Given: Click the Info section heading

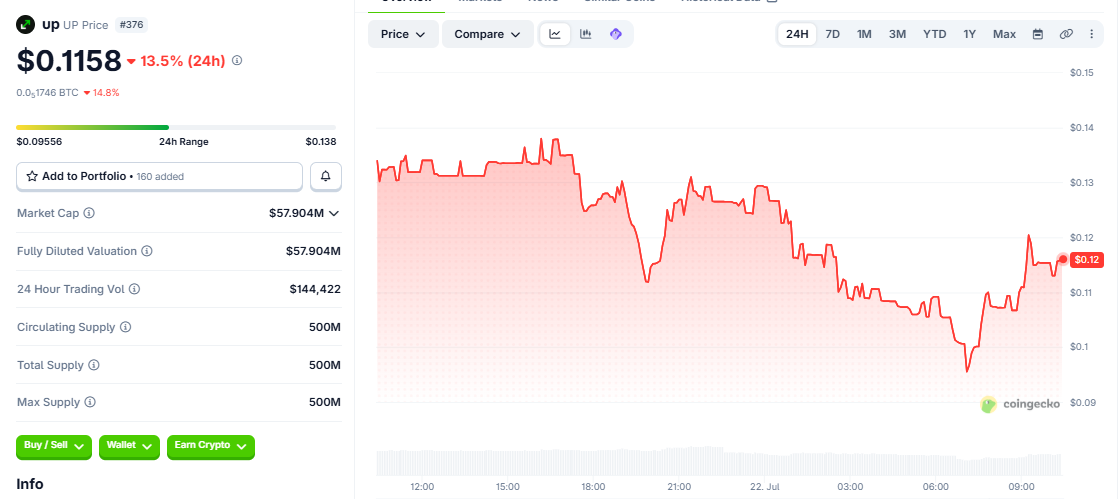Looking at the screenshot, I should click(30, 484).
